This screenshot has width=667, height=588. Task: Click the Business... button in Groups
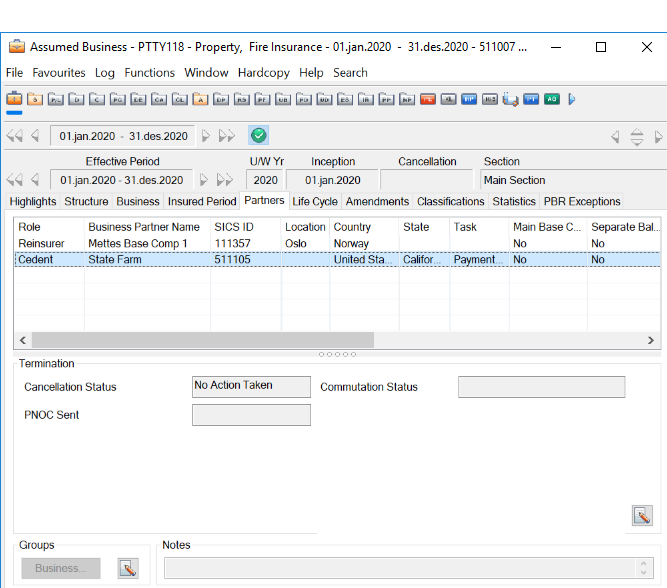pos(60,568)
